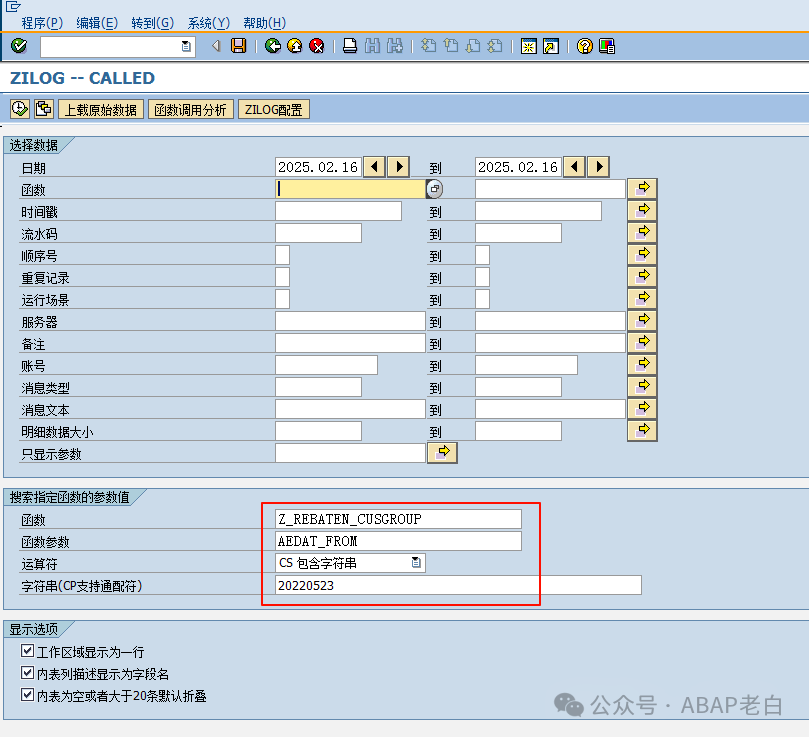Open the 帮助(H) menu

[x=264, y=23]
